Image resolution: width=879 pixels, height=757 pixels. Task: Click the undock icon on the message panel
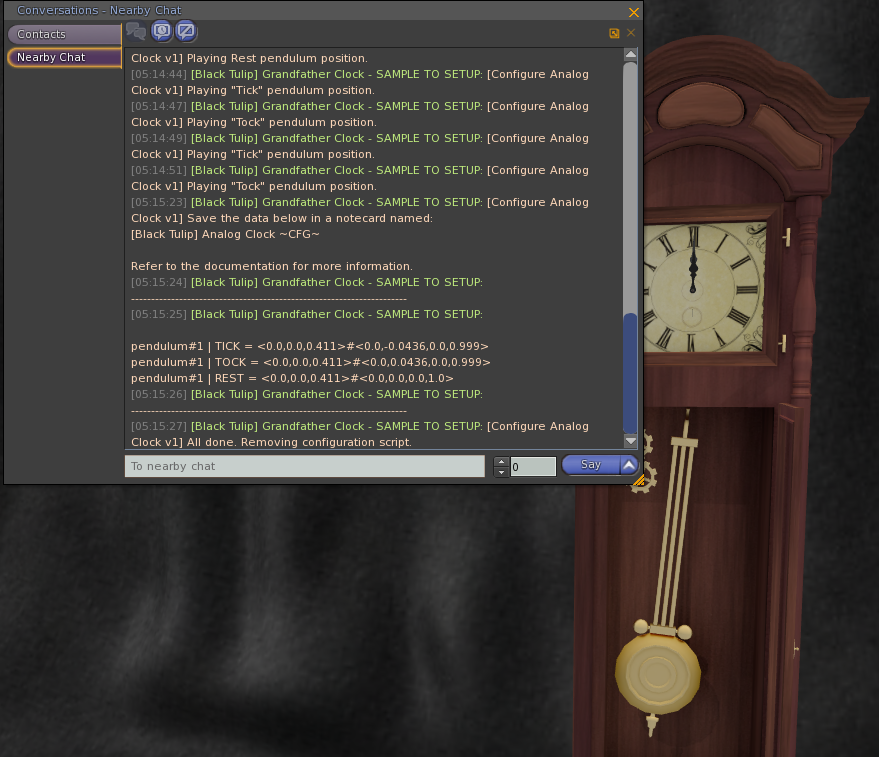tap(614, 33)
